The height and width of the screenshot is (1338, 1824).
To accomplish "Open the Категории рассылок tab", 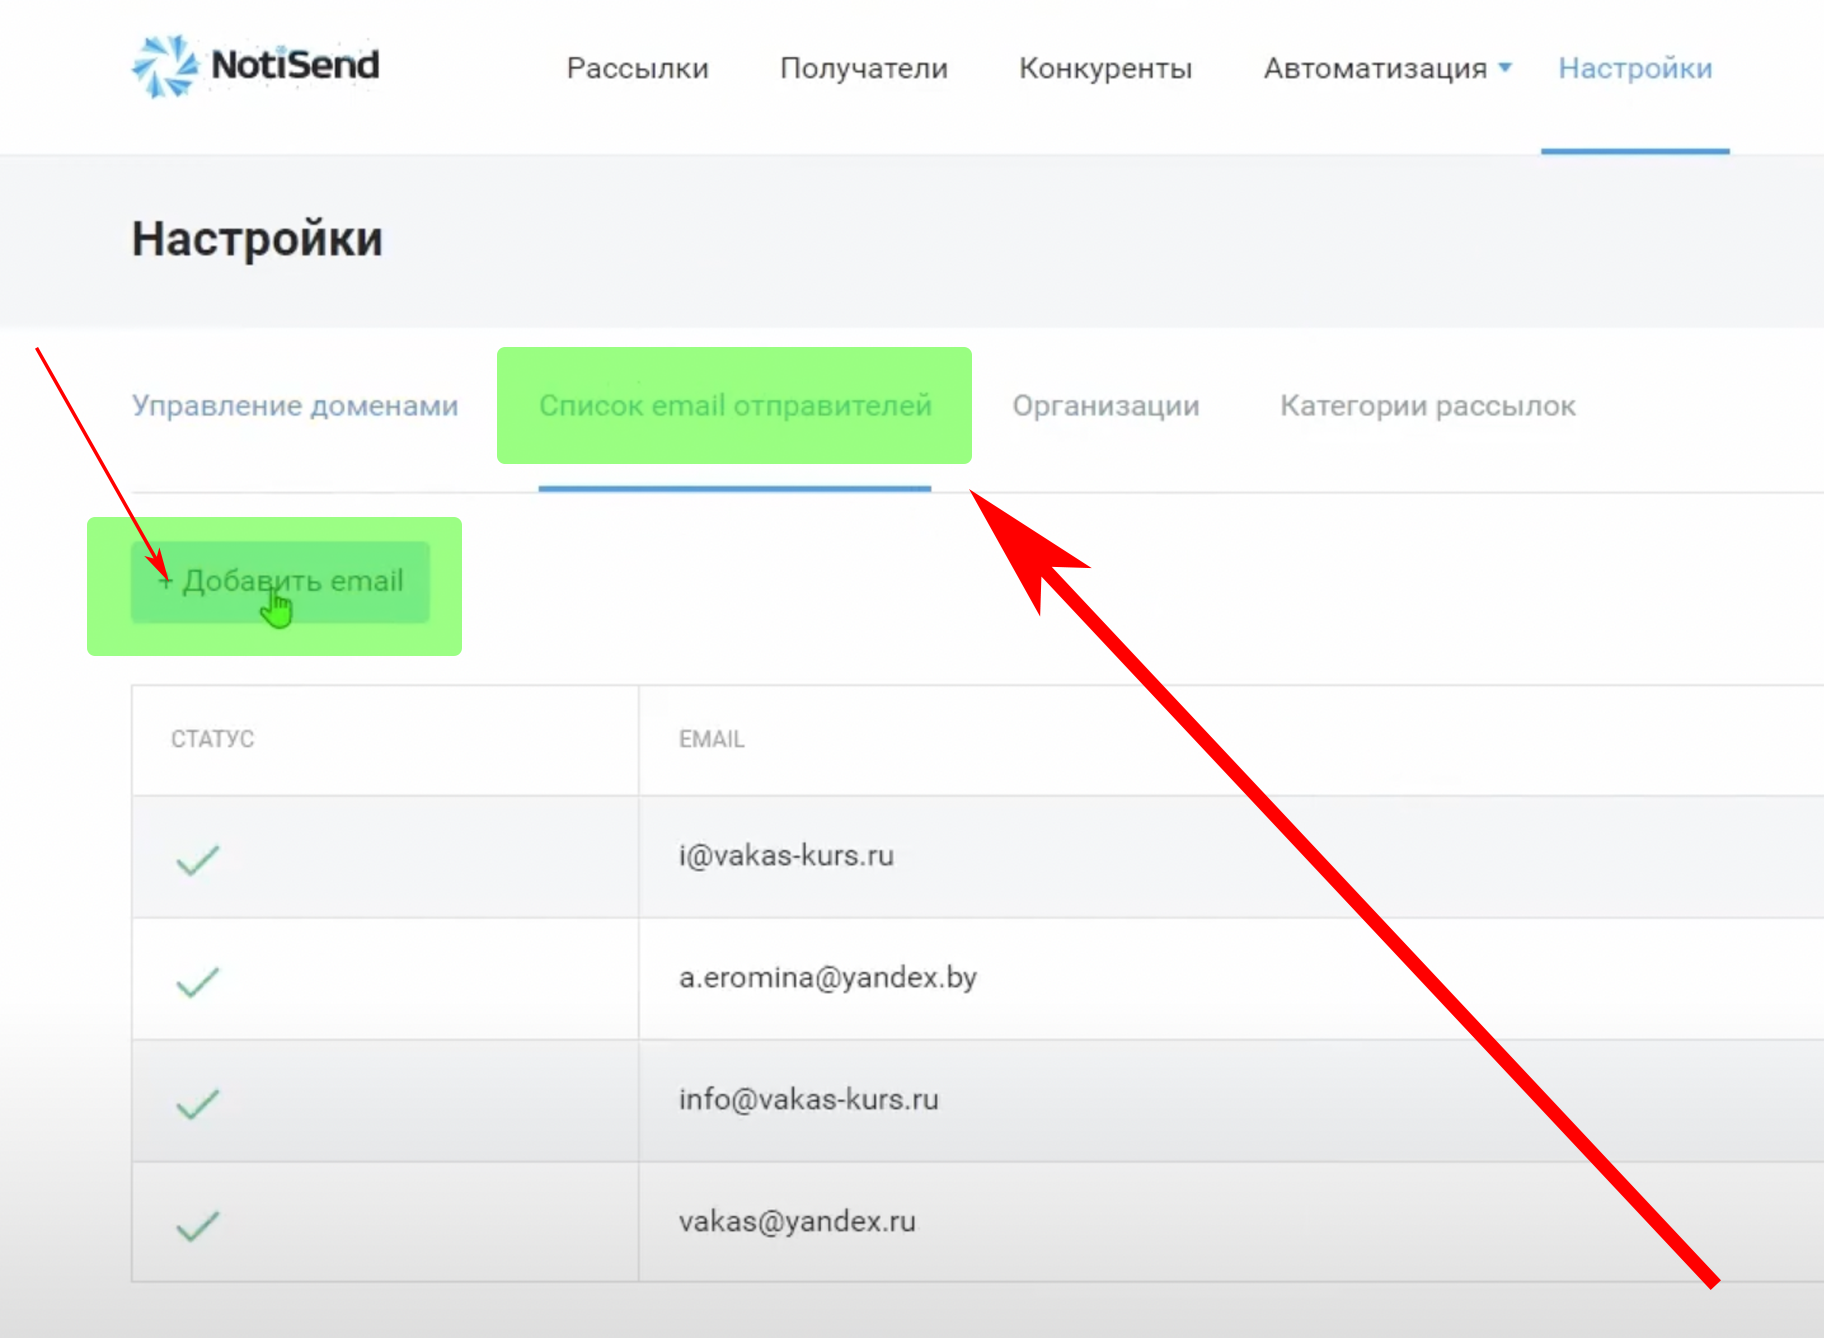I will pos(1427,405).
